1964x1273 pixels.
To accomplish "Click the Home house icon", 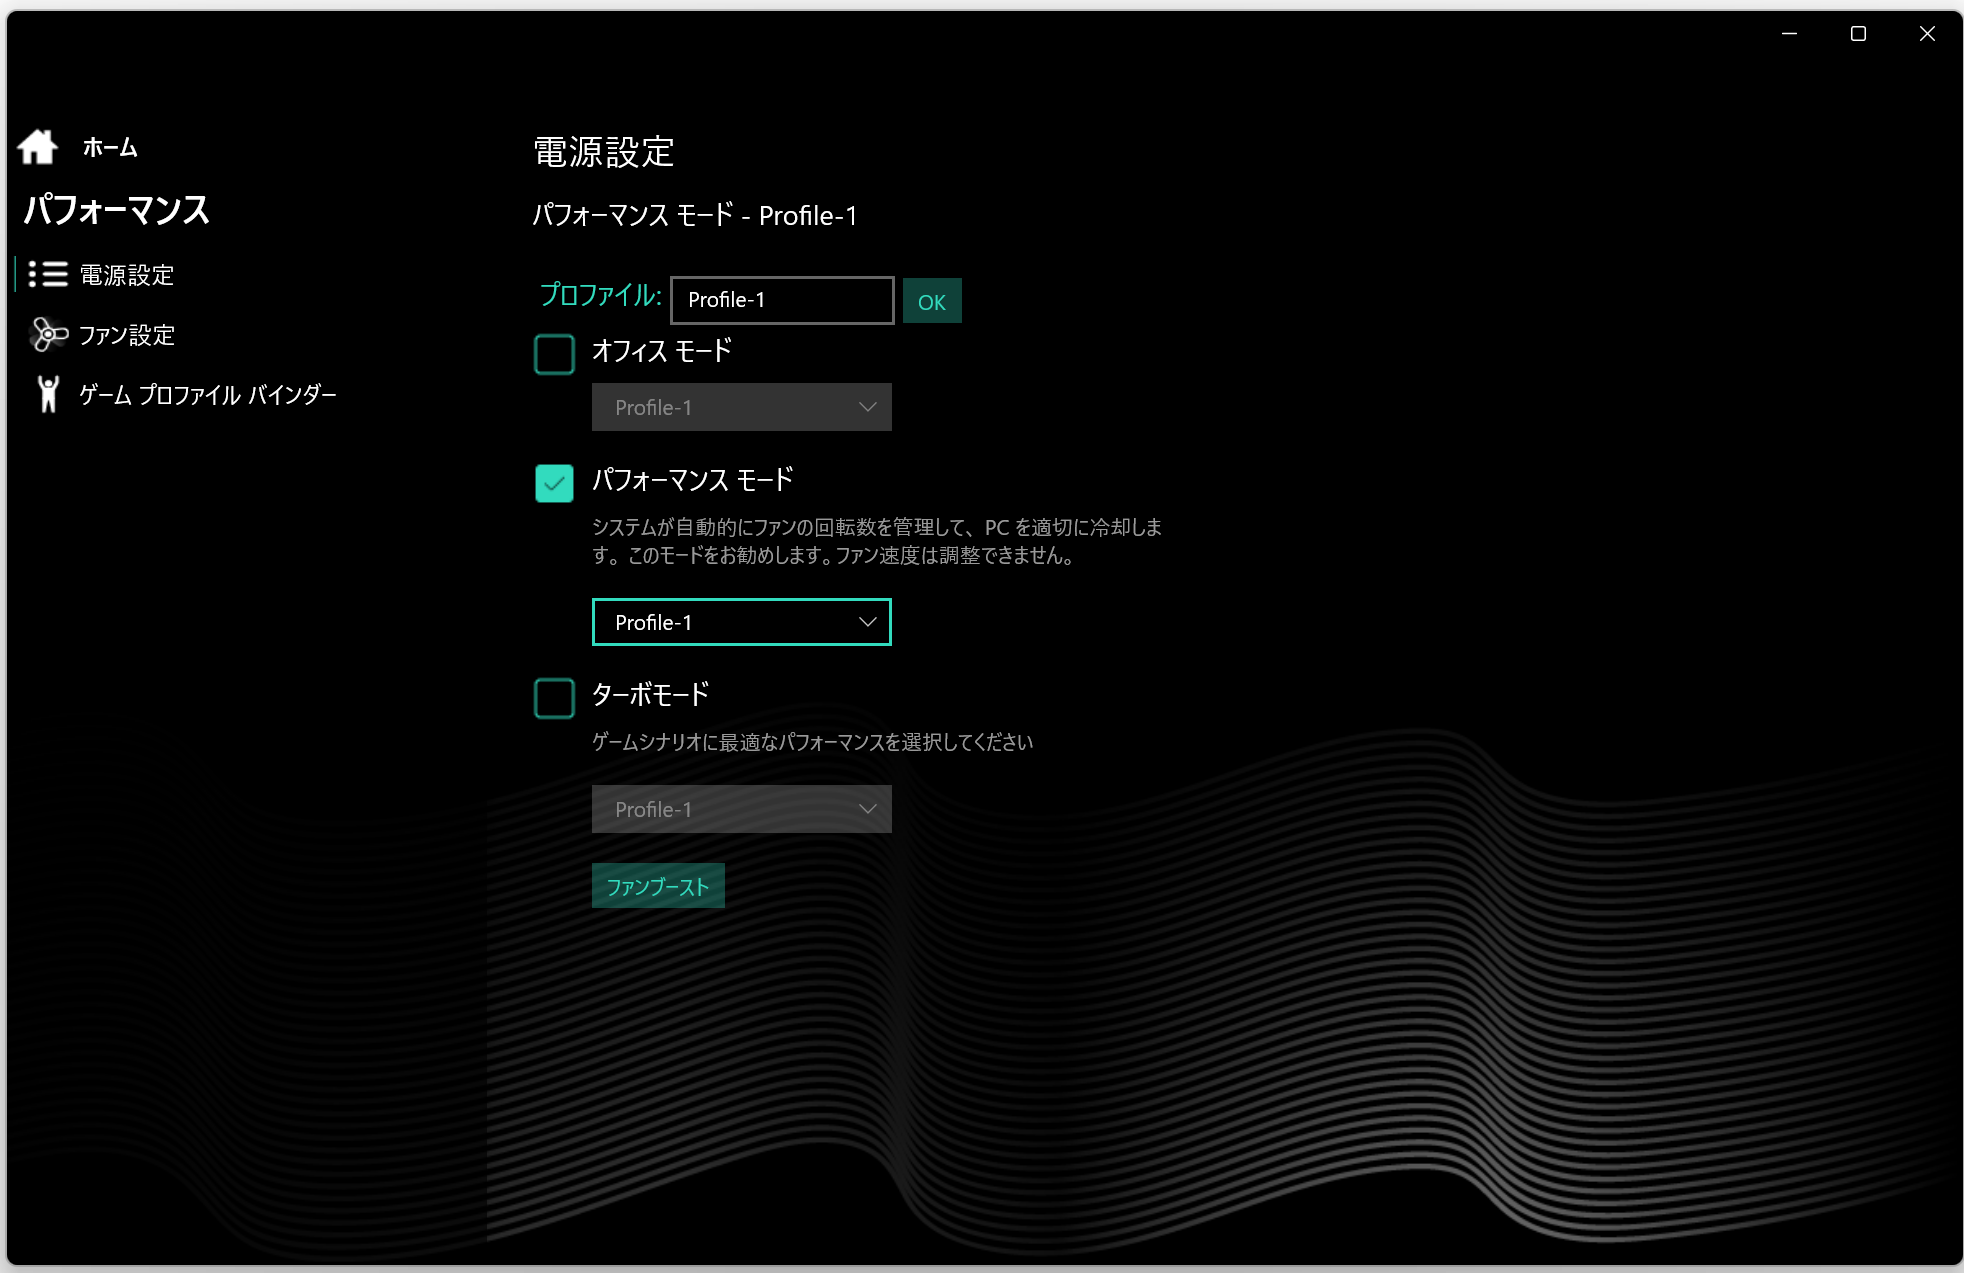I will tap(38, 147).
